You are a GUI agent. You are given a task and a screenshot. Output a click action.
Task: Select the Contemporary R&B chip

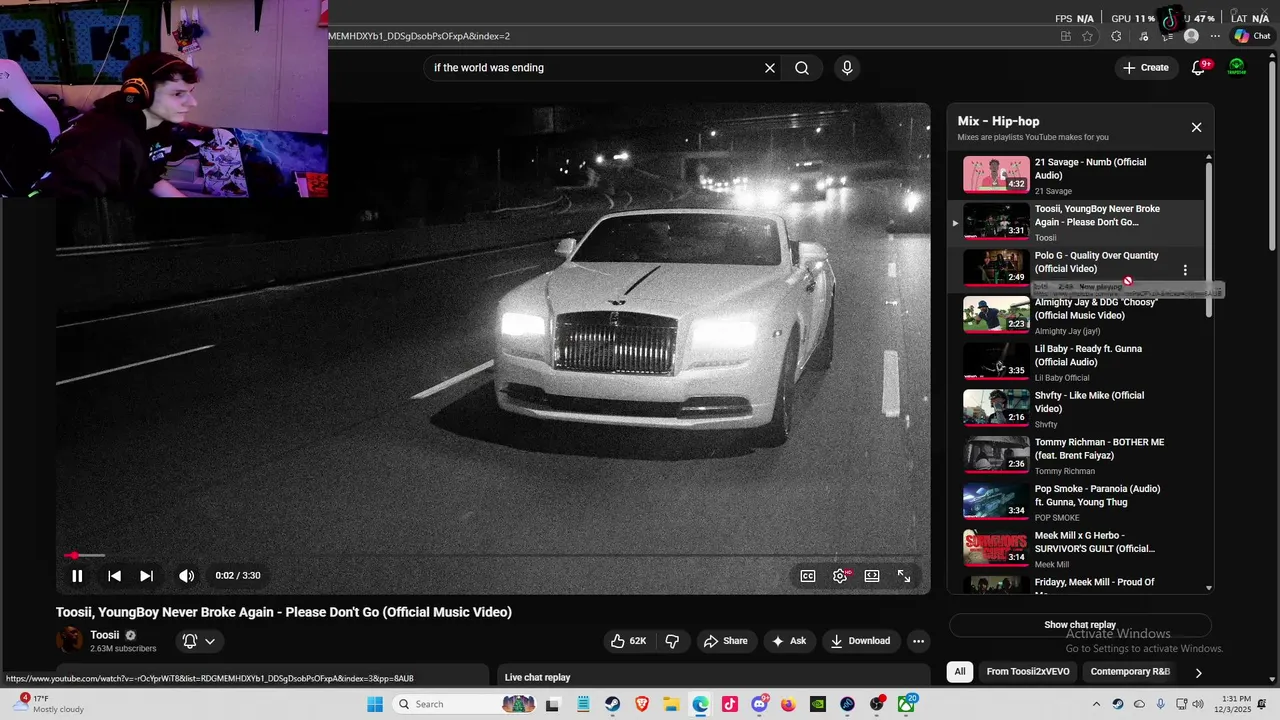[1130, 672]
